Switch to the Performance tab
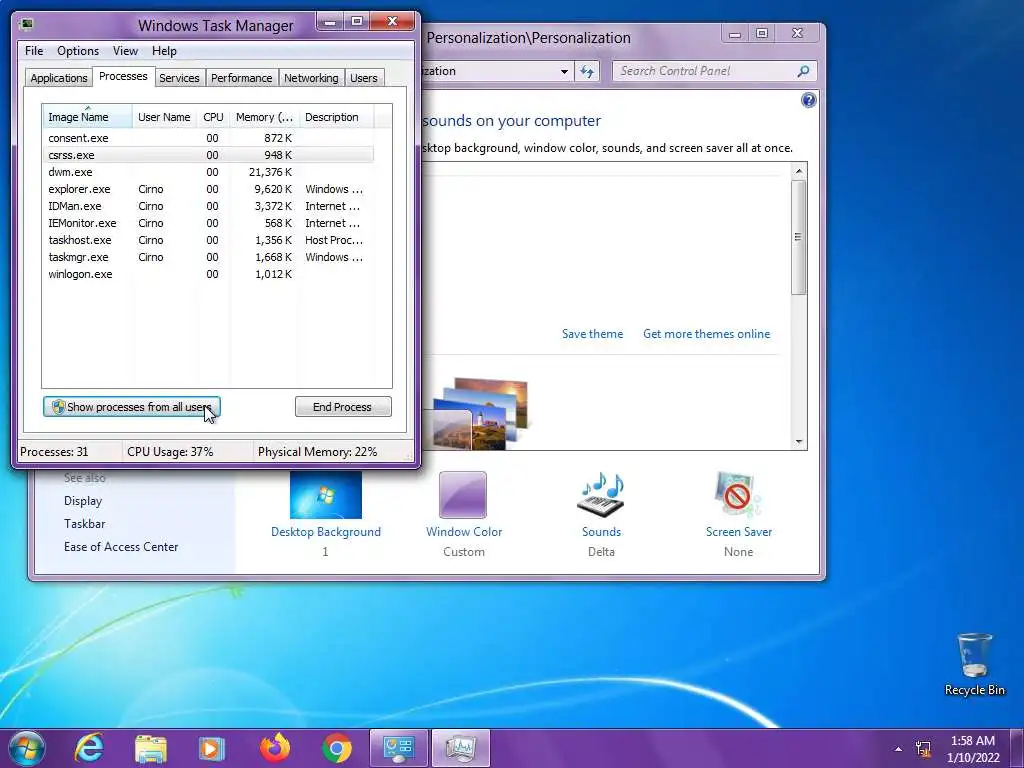Image resolution: width=1024 pixels, height=768 pixels. [x=241, y=78]
